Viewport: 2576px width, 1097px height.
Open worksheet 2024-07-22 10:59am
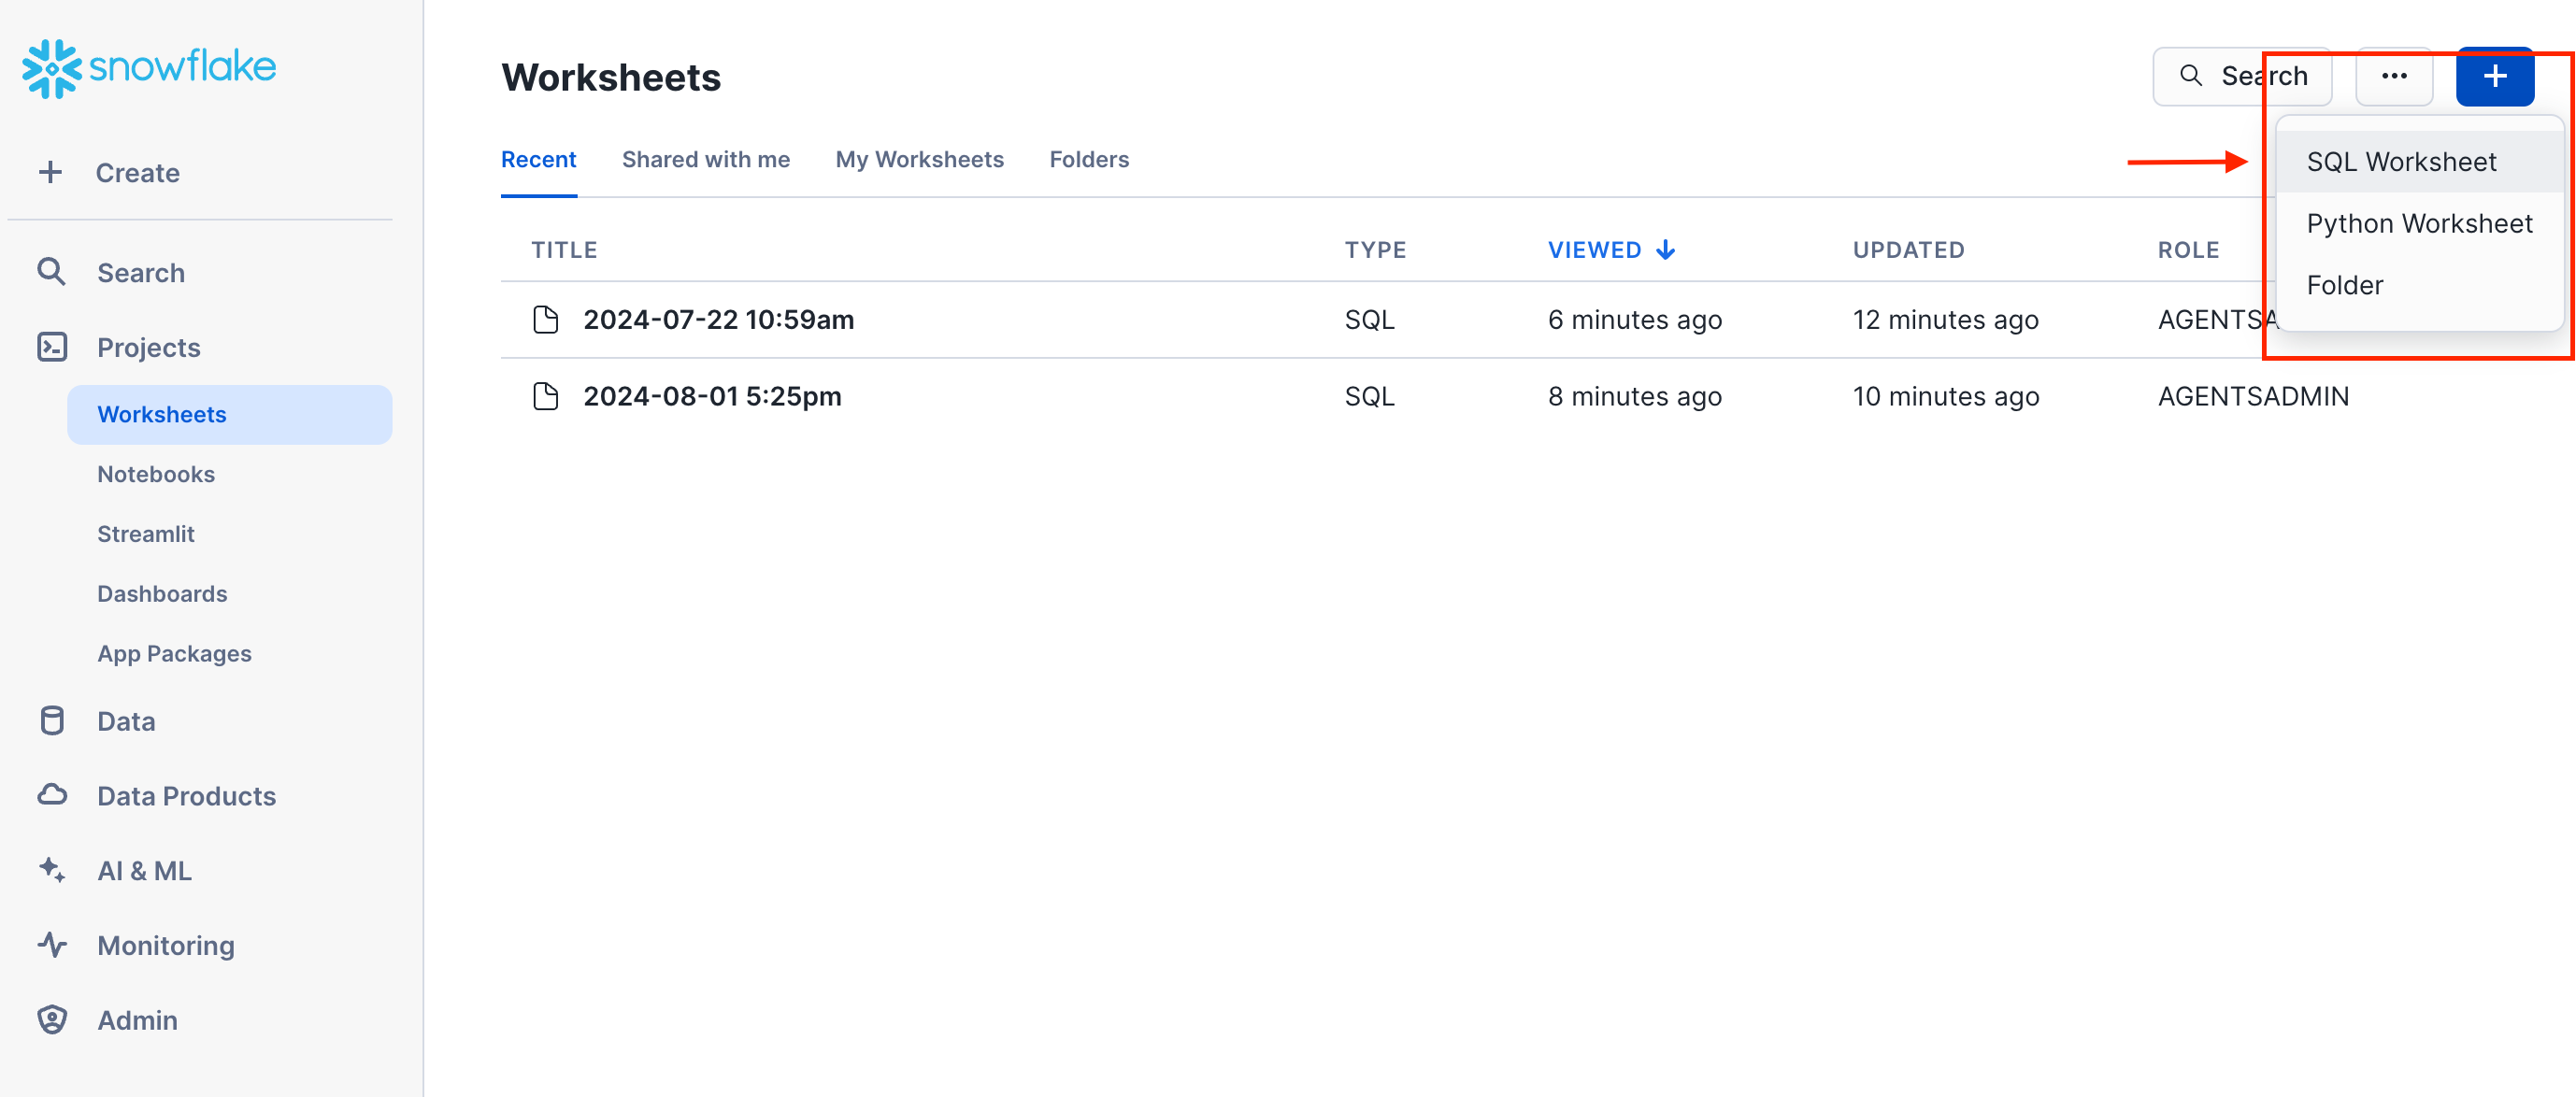click(x=718, y=321)
